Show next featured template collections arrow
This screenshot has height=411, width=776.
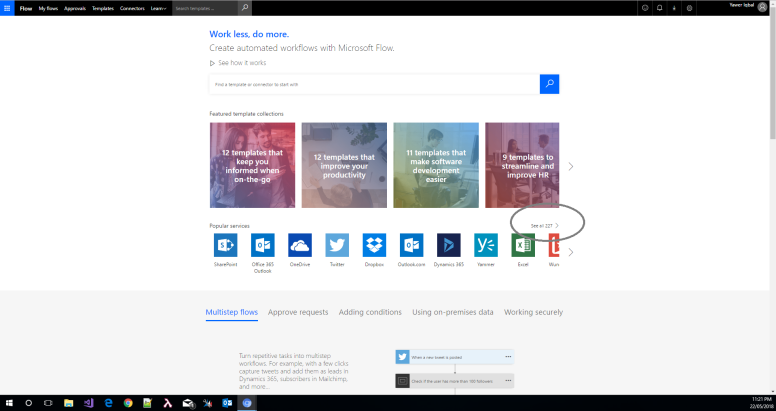pyautogui.click(x=571, y=166)
